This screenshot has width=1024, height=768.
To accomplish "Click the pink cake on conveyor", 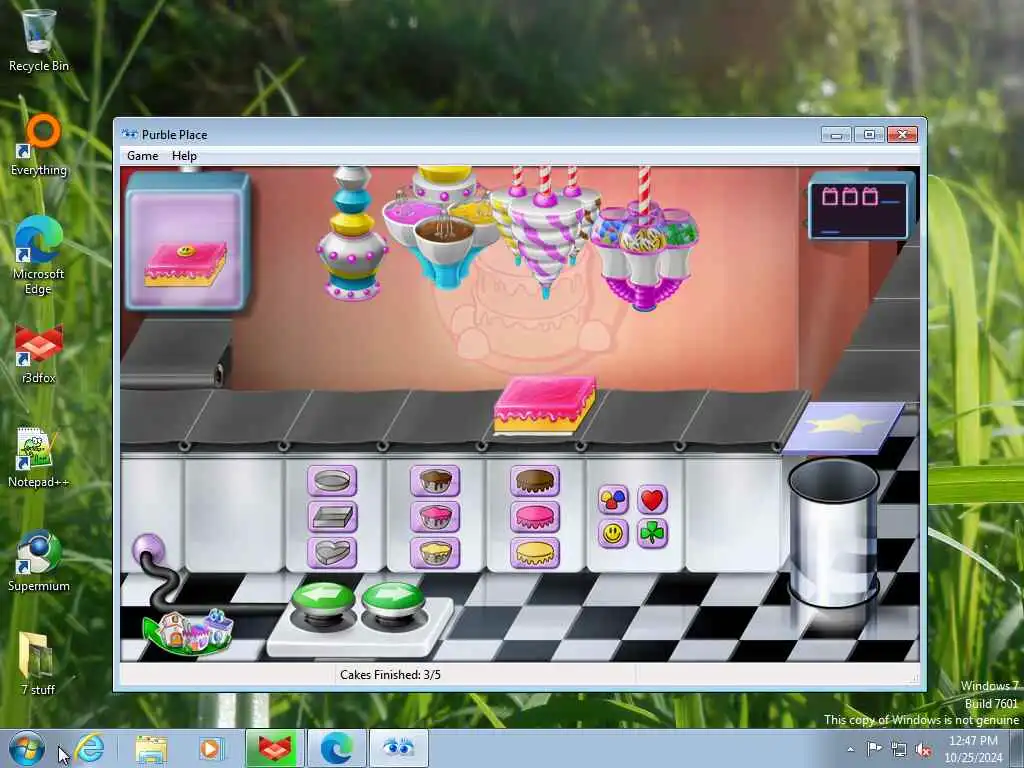I will click(x=545, y=405).
